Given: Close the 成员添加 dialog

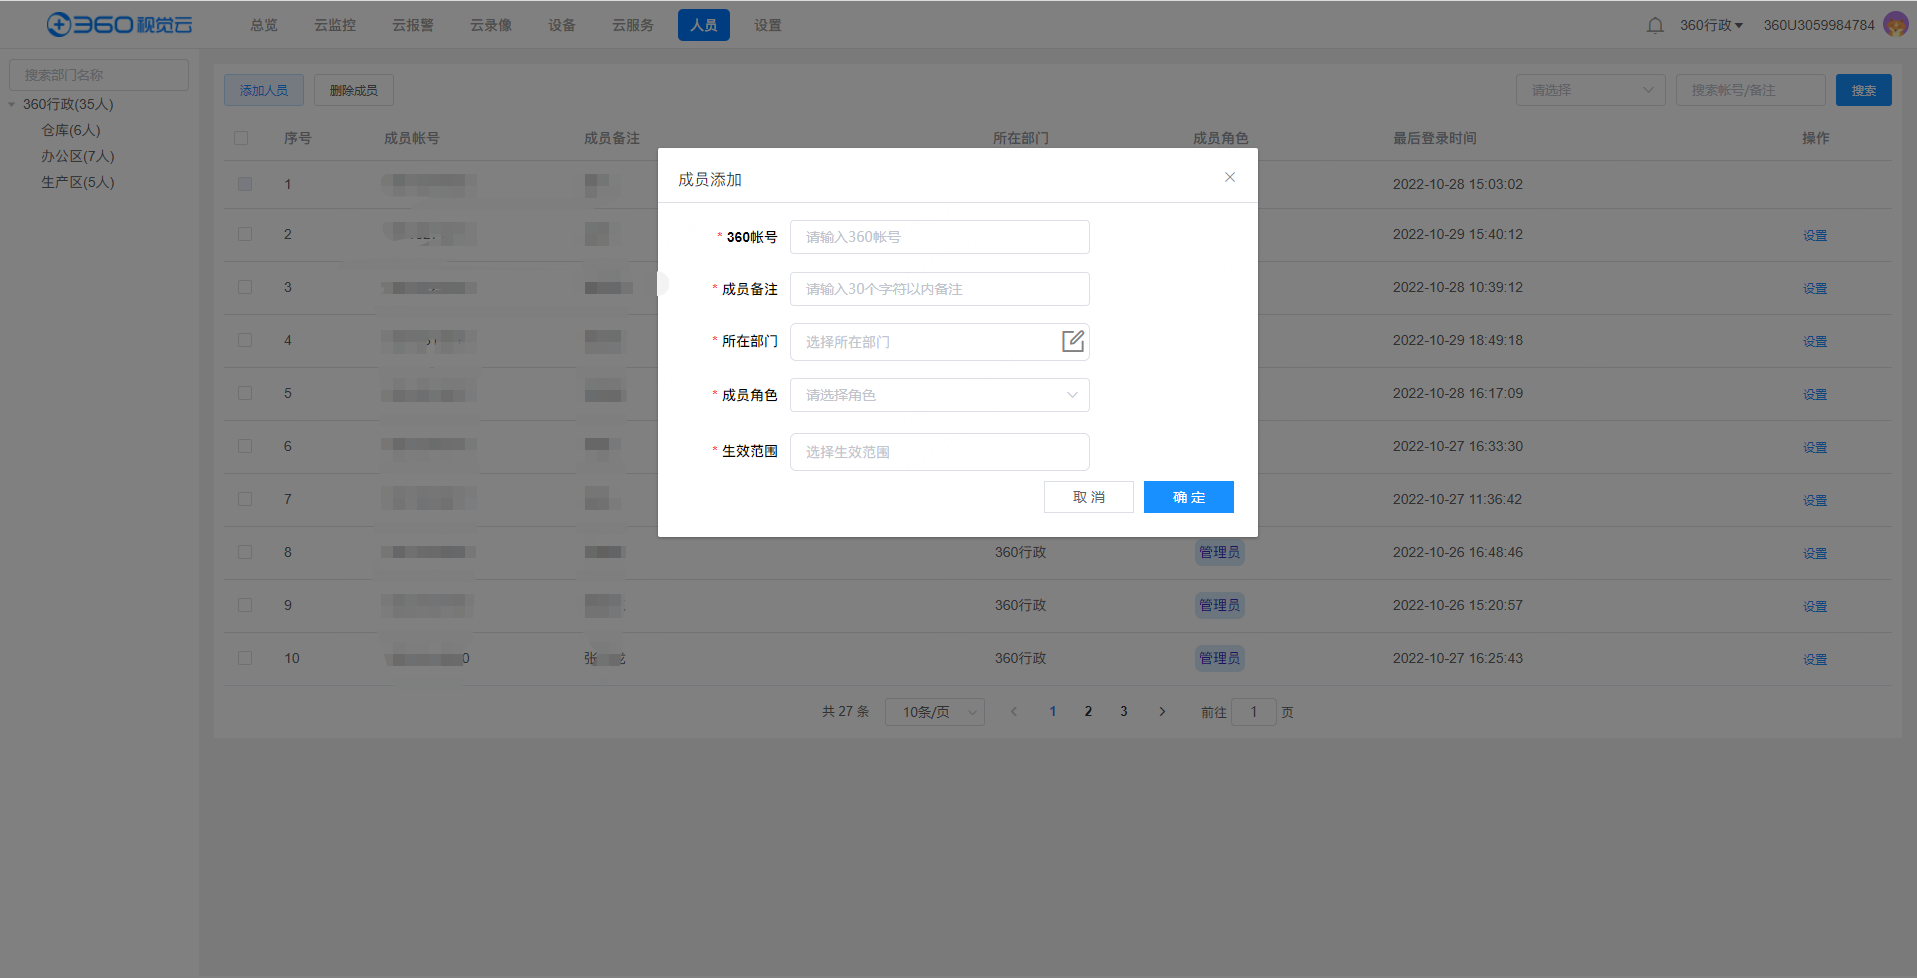Looking at the screenshot, I should pyautogui.click(x=1229, y=177).
